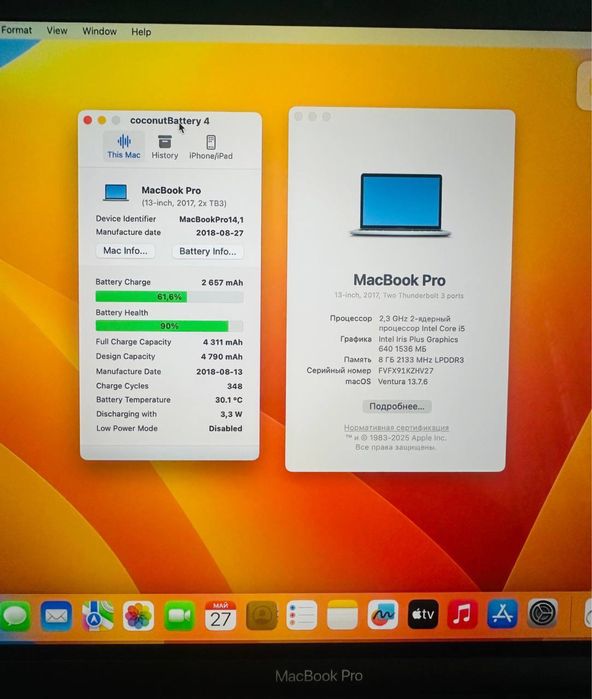Open Photos from the Dock

pos(138,616)
